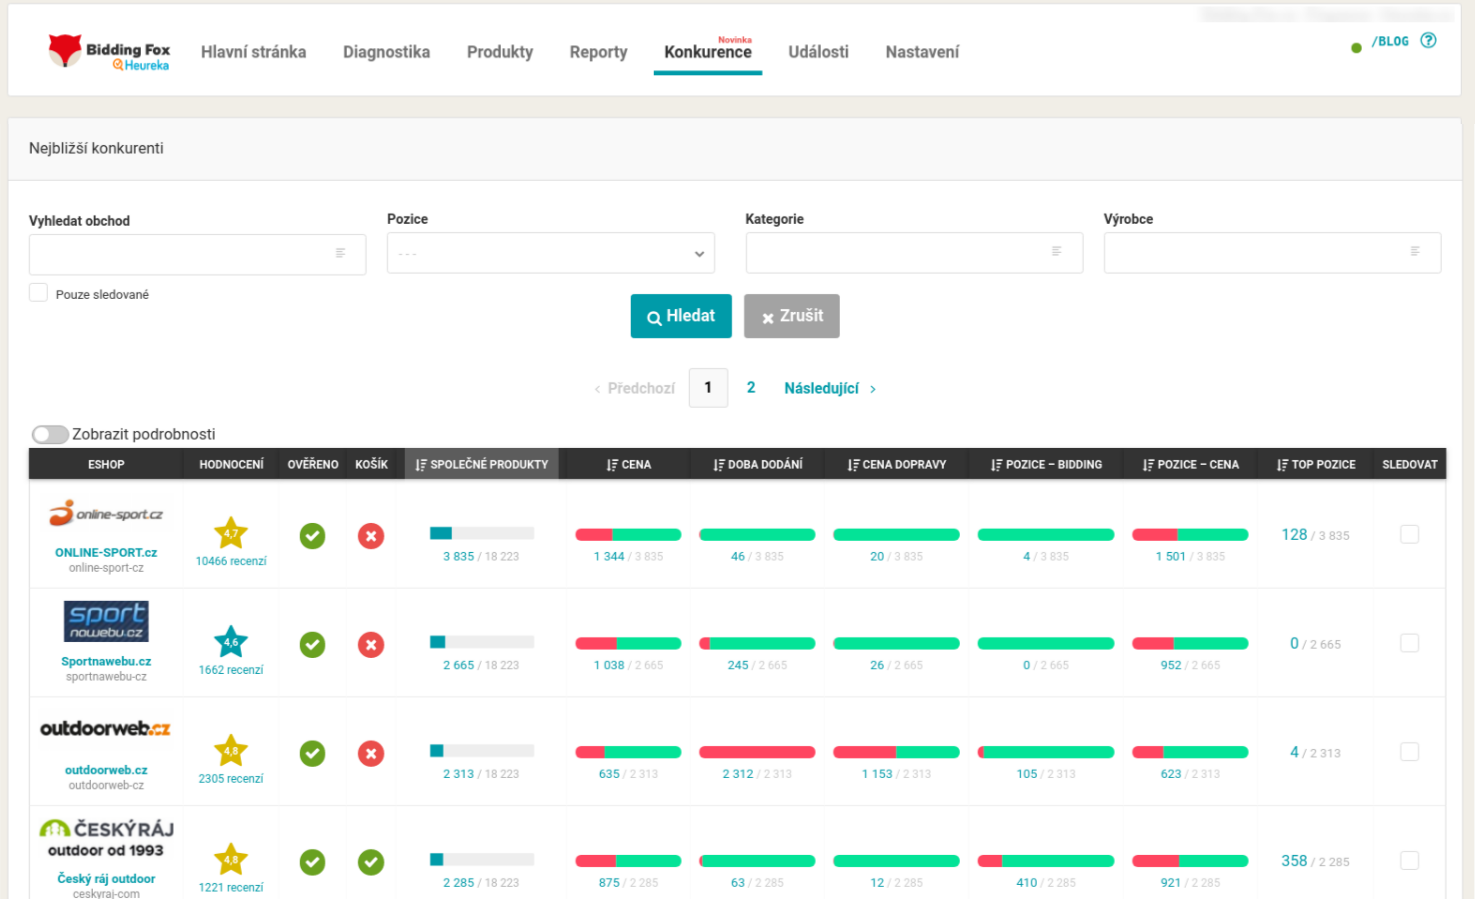
Task: Check Sledovat for Český ráj outdoor
Action: [x=1409, y=860]
